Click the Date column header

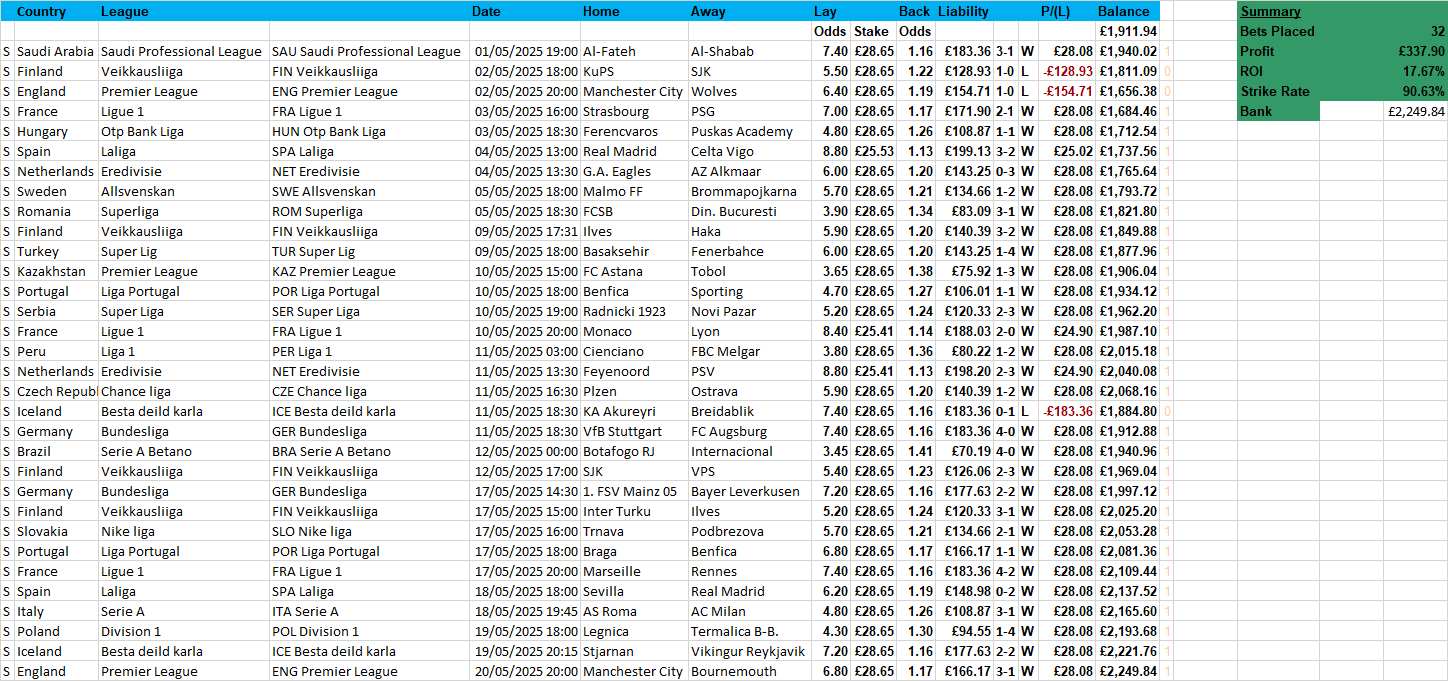pos(486,11)
